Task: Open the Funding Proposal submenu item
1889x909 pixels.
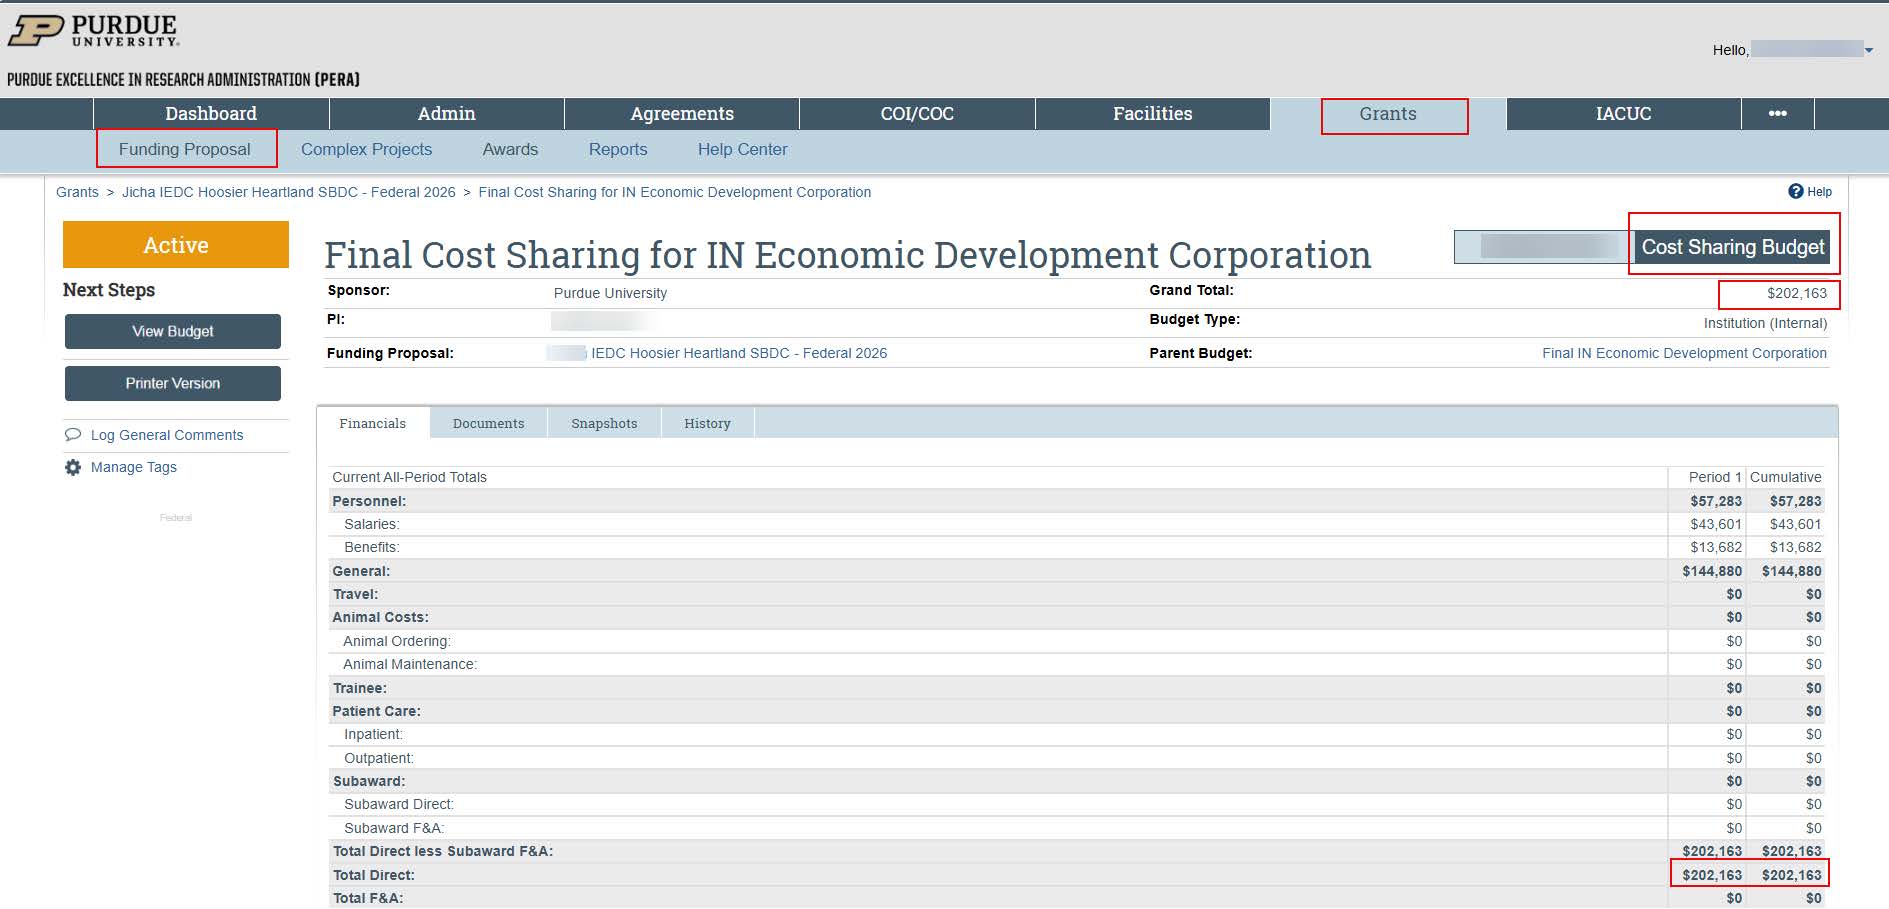Action: 185,149
